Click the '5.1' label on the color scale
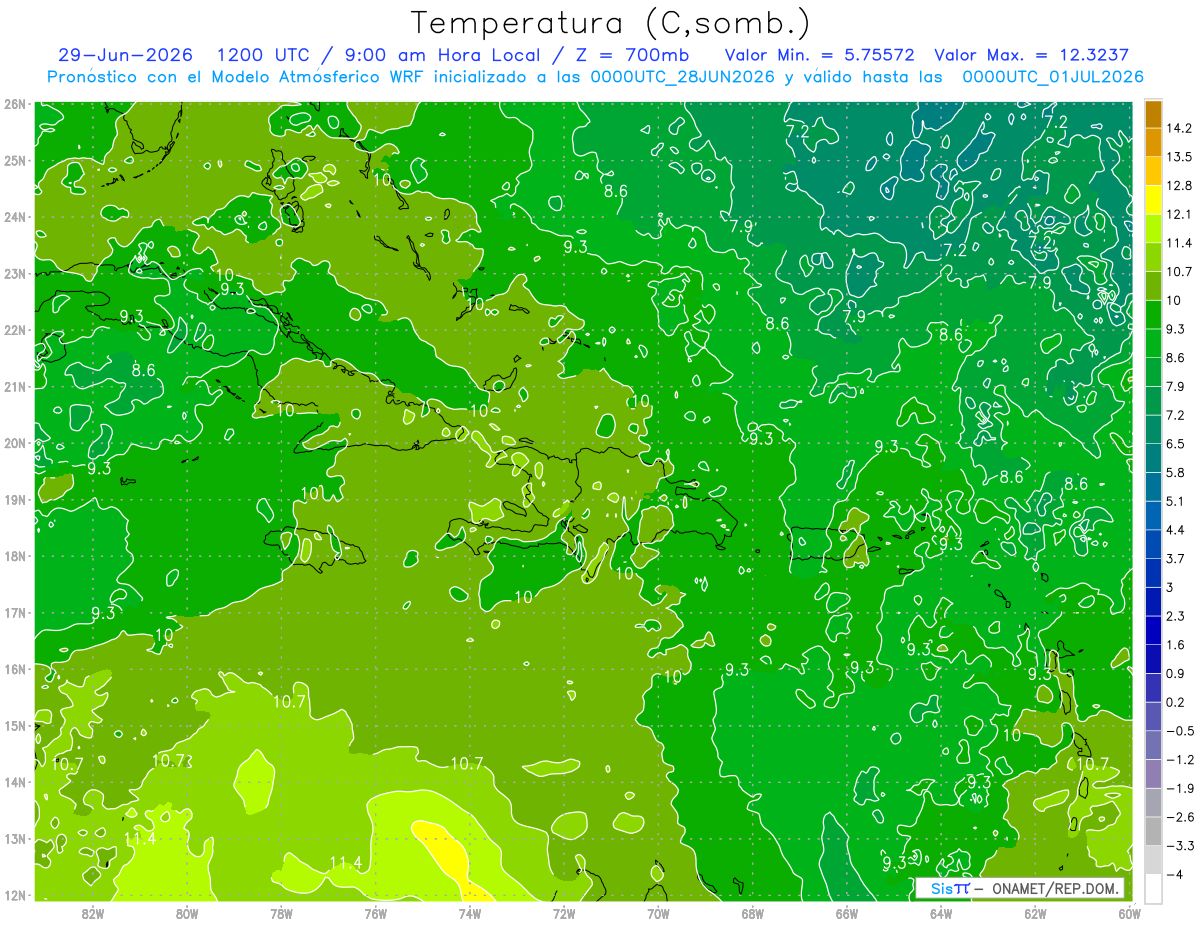1200x927 pixels. click(x=1177, y=501)
